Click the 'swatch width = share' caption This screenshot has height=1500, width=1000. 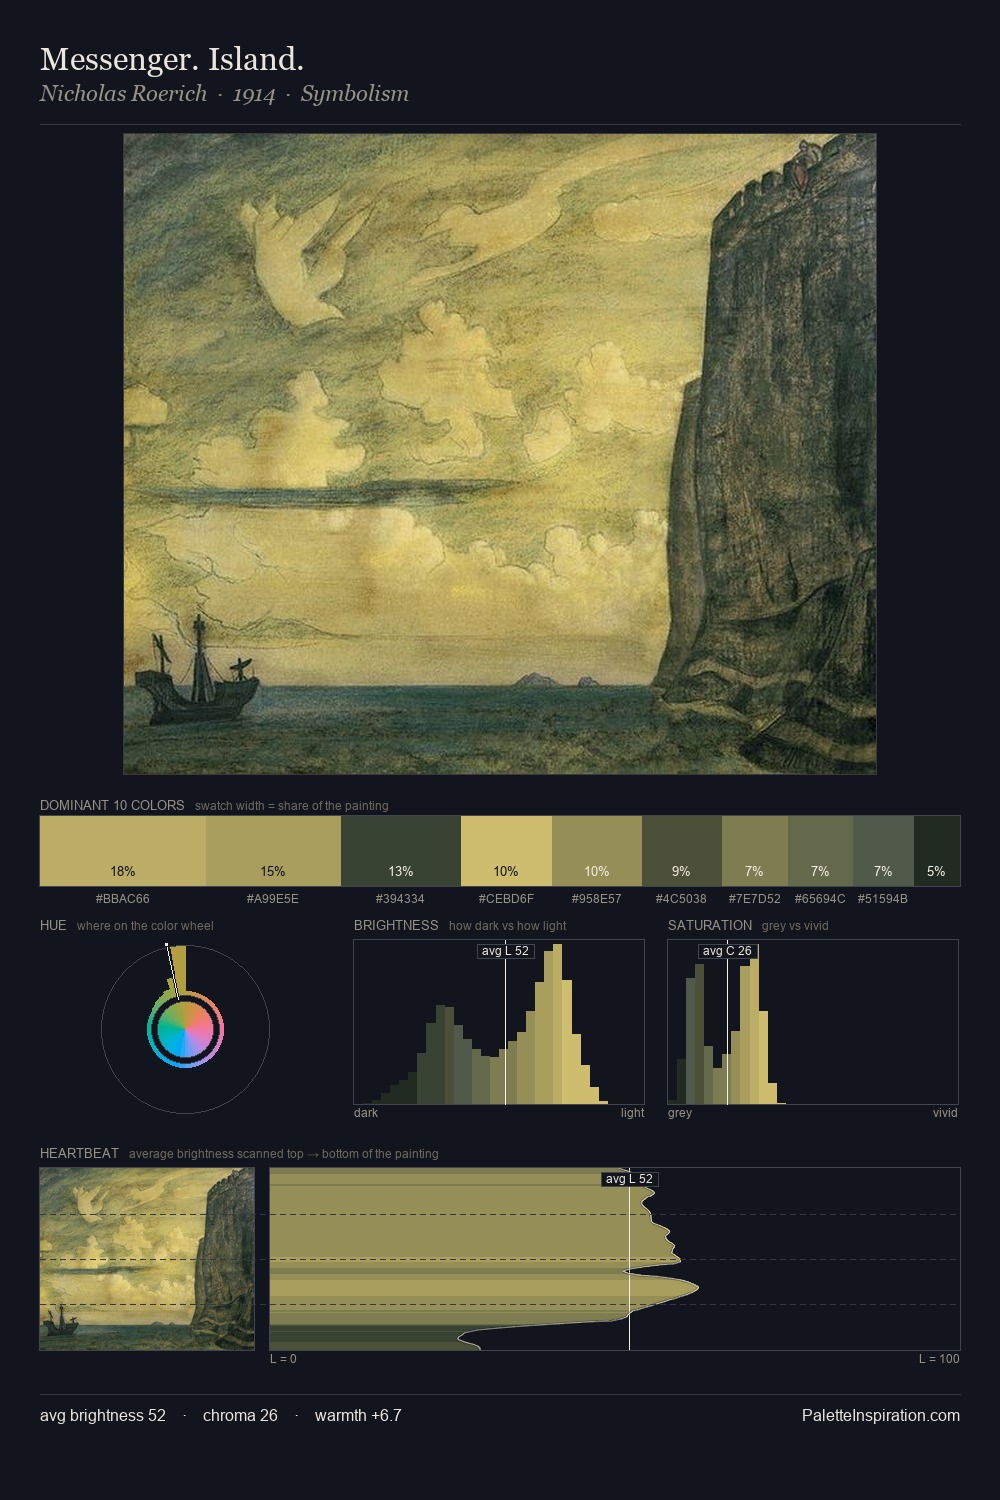pyautogui.click(x=292, y=806)
